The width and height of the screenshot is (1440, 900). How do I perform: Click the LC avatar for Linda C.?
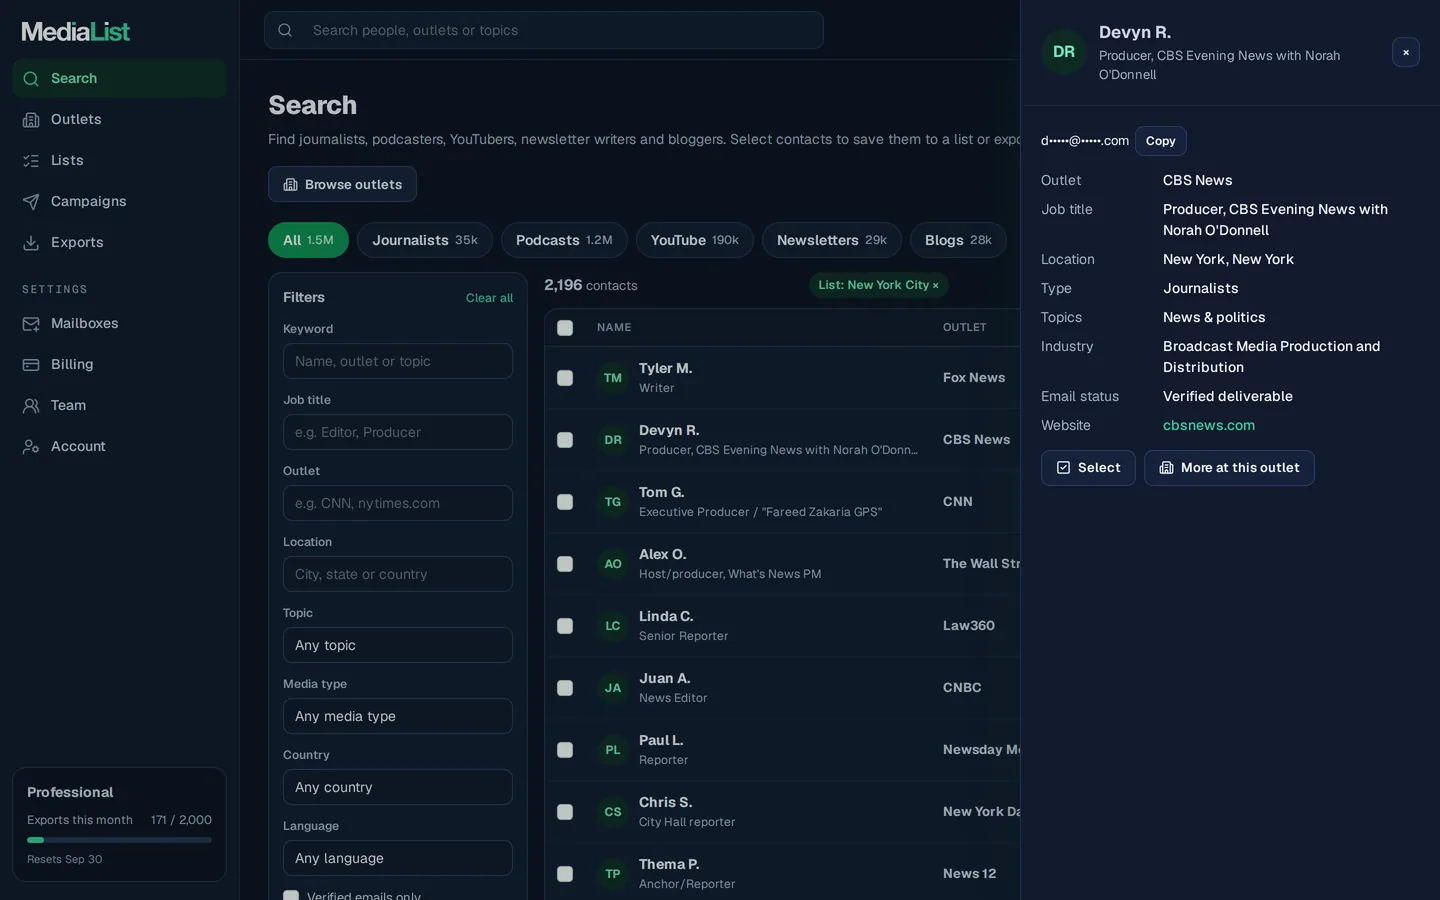(x=613, y=626)
